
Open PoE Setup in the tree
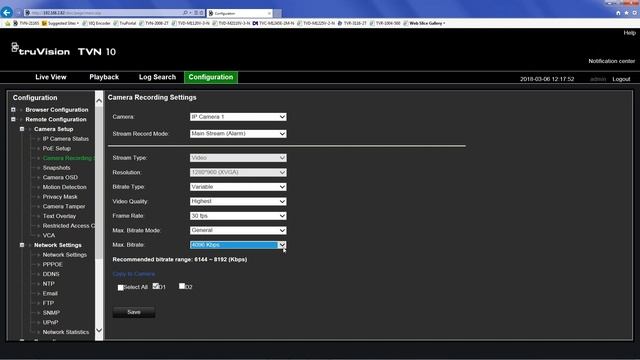tap(57, 149)
